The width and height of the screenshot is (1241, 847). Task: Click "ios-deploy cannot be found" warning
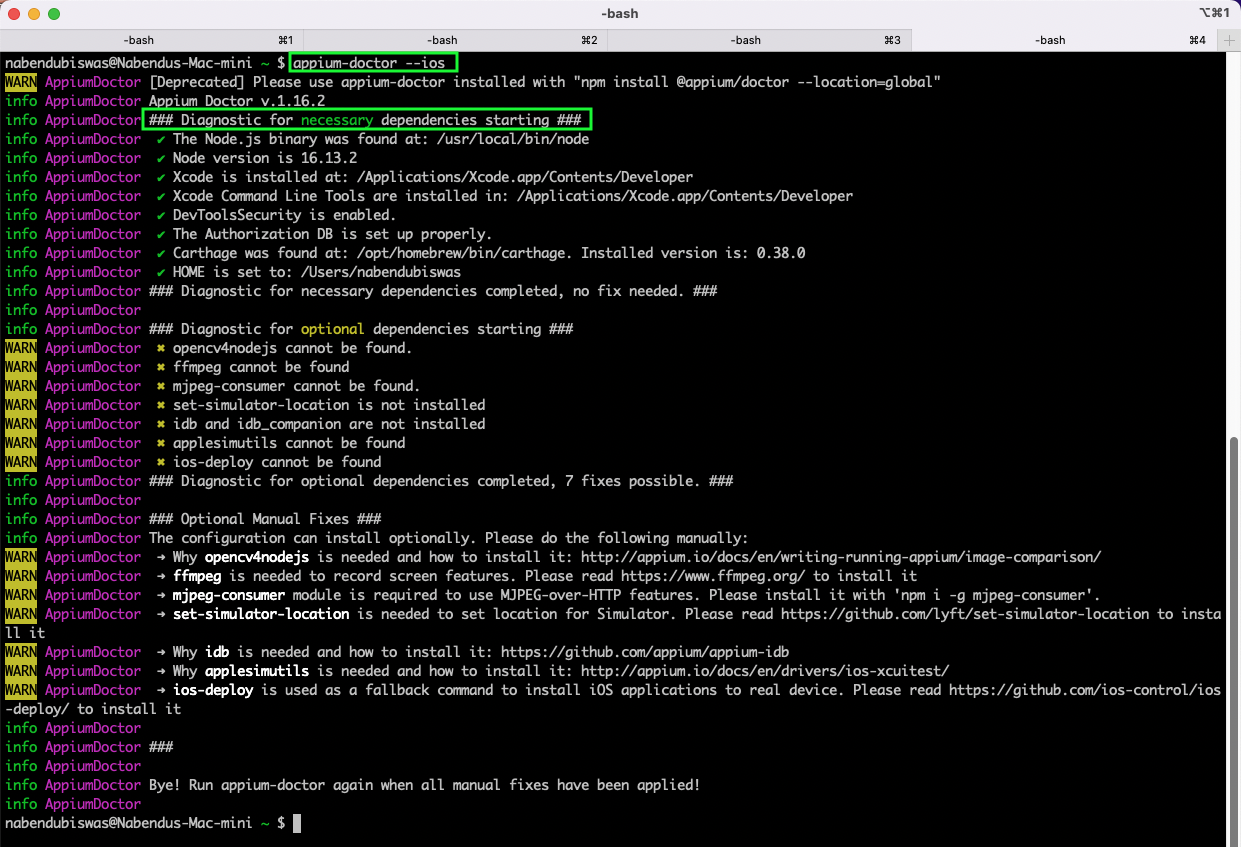point(277,462)
